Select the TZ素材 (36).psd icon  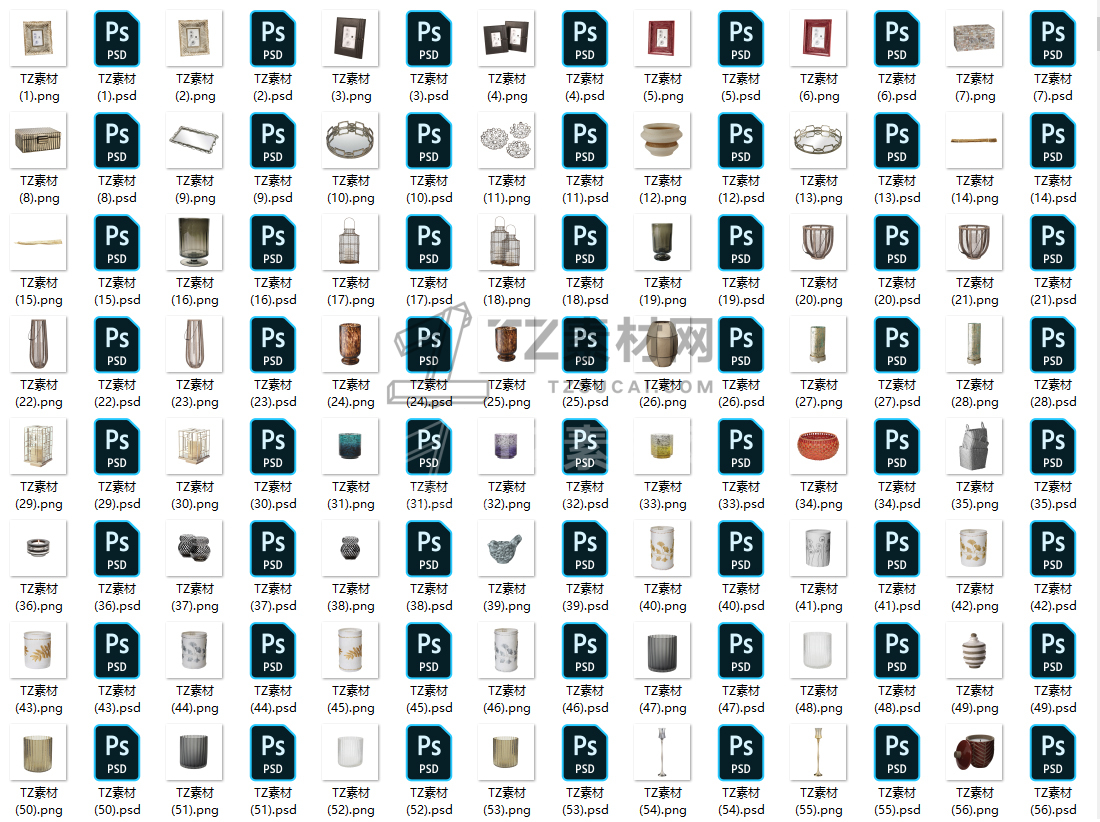pos(117,548)
